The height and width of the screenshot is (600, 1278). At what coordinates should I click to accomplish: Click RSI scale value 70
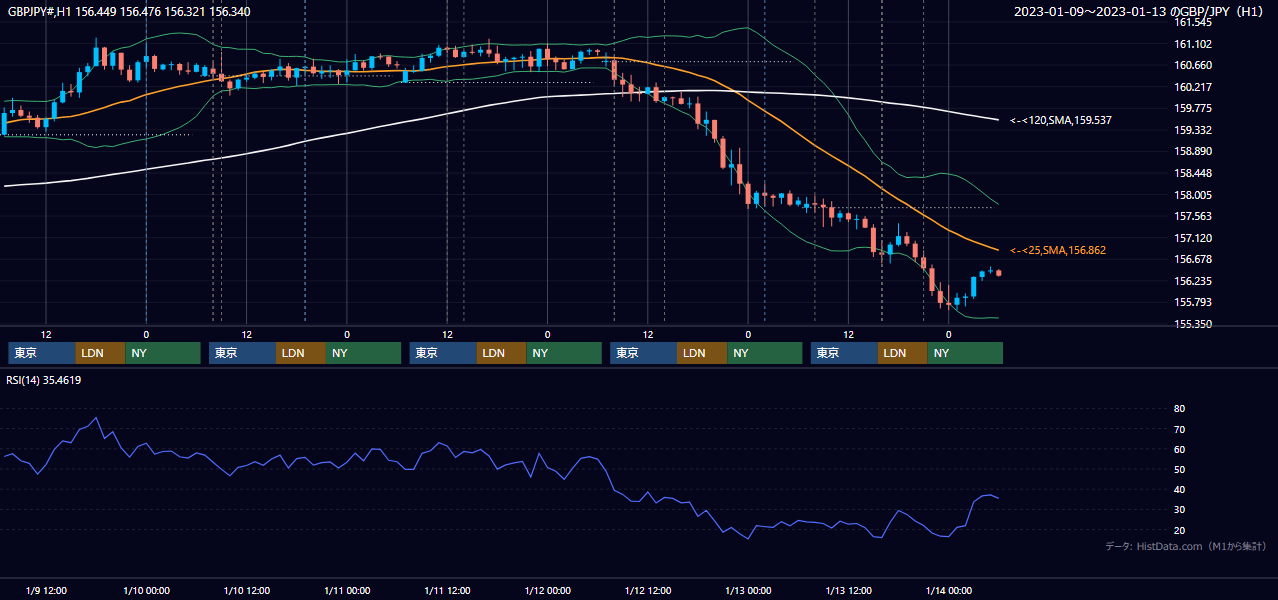click(x=1179, y=429)
